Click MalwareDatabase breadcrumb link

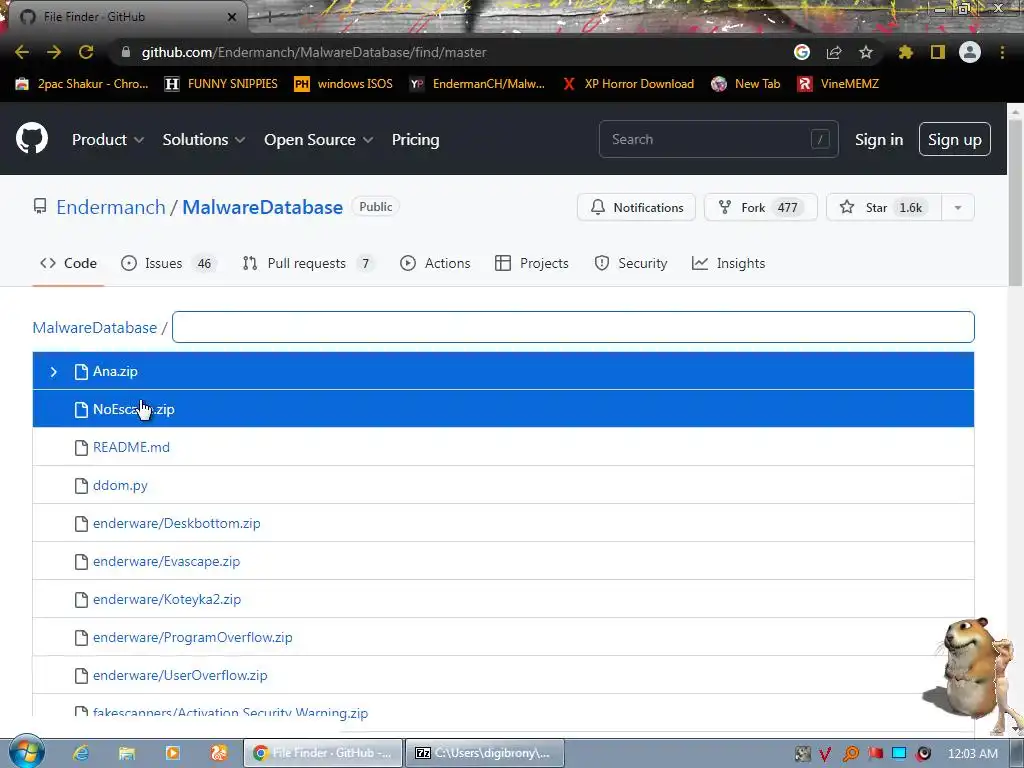tap(95, 327)
